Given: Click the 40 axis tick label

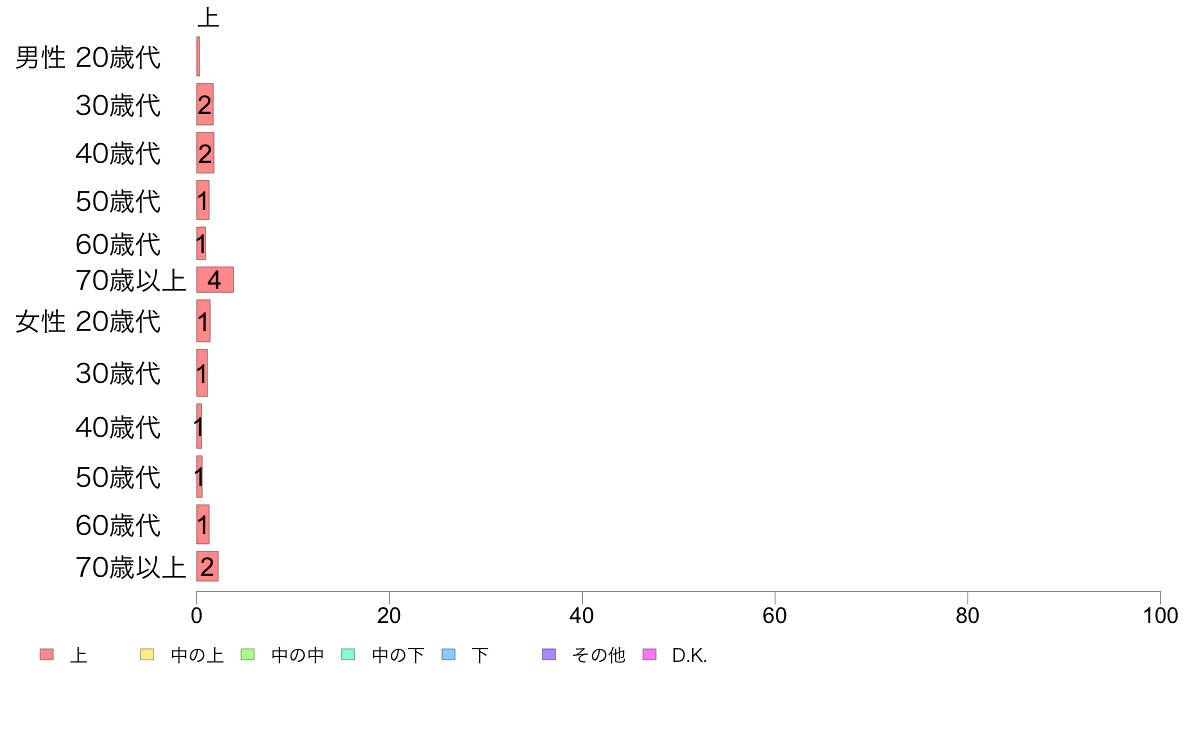Looking at the screenshot, I should tap(582, 615).
